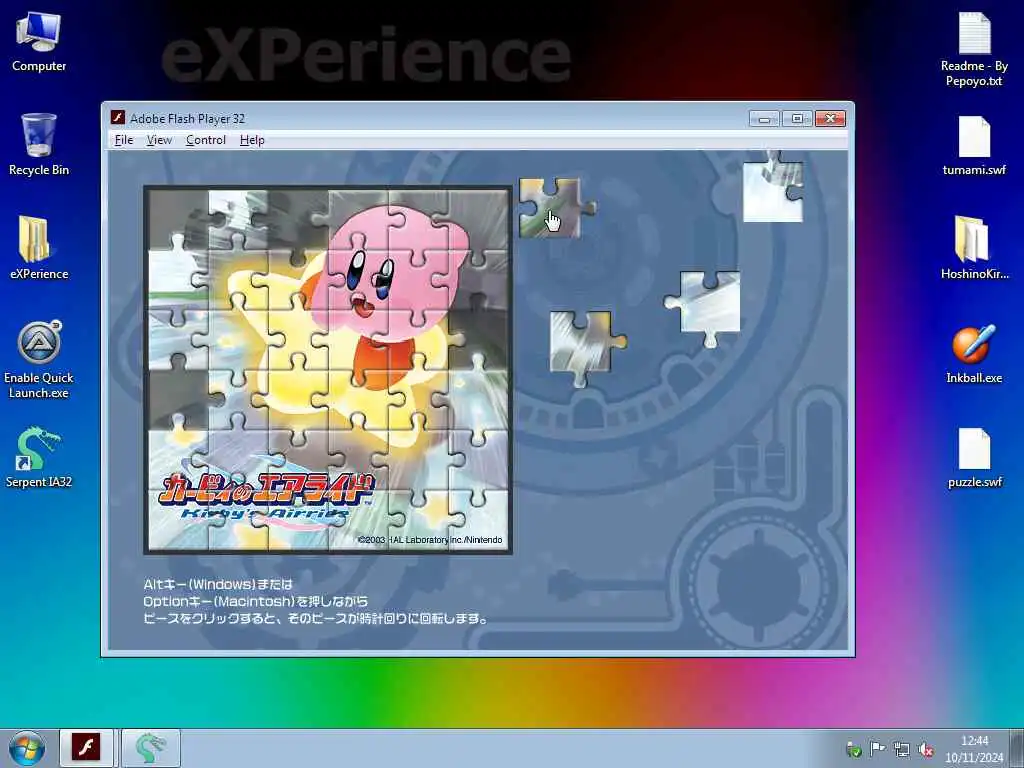Select the puzzle.swf file icon

tap(974, 457)
